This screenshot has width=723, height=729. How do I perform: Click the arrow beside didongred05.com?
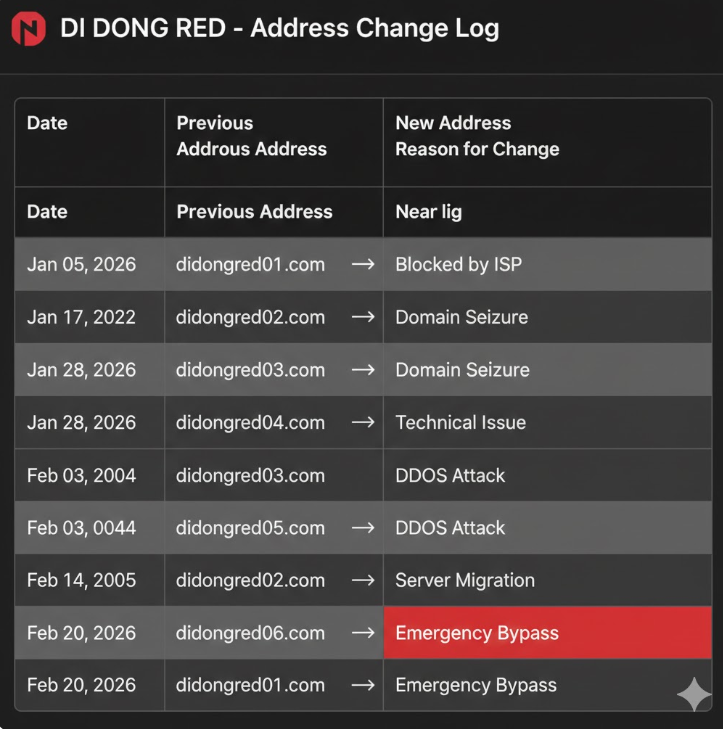363,528
